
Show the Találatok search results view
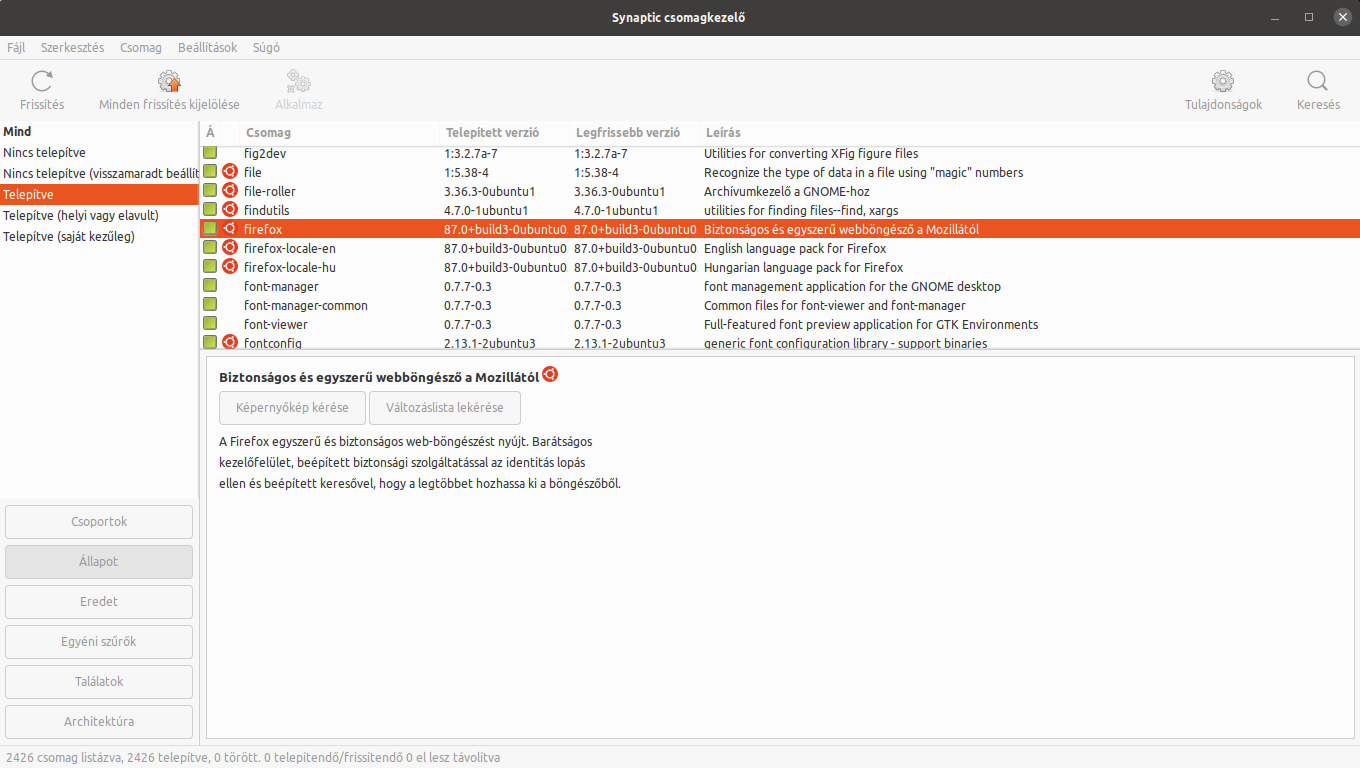click(x=99, y=682)
